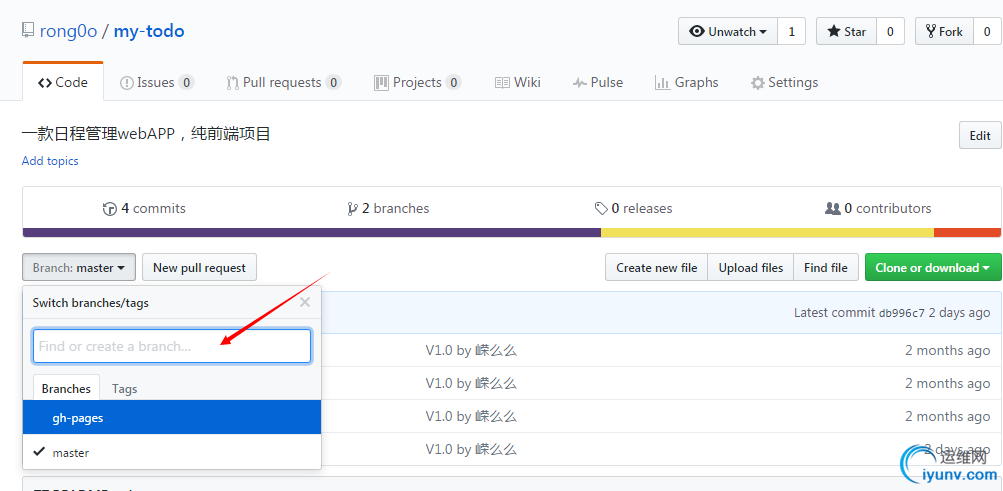Select the Branches tab in popup
This screenshot has width=1003, height=491.
click(66, 388)
